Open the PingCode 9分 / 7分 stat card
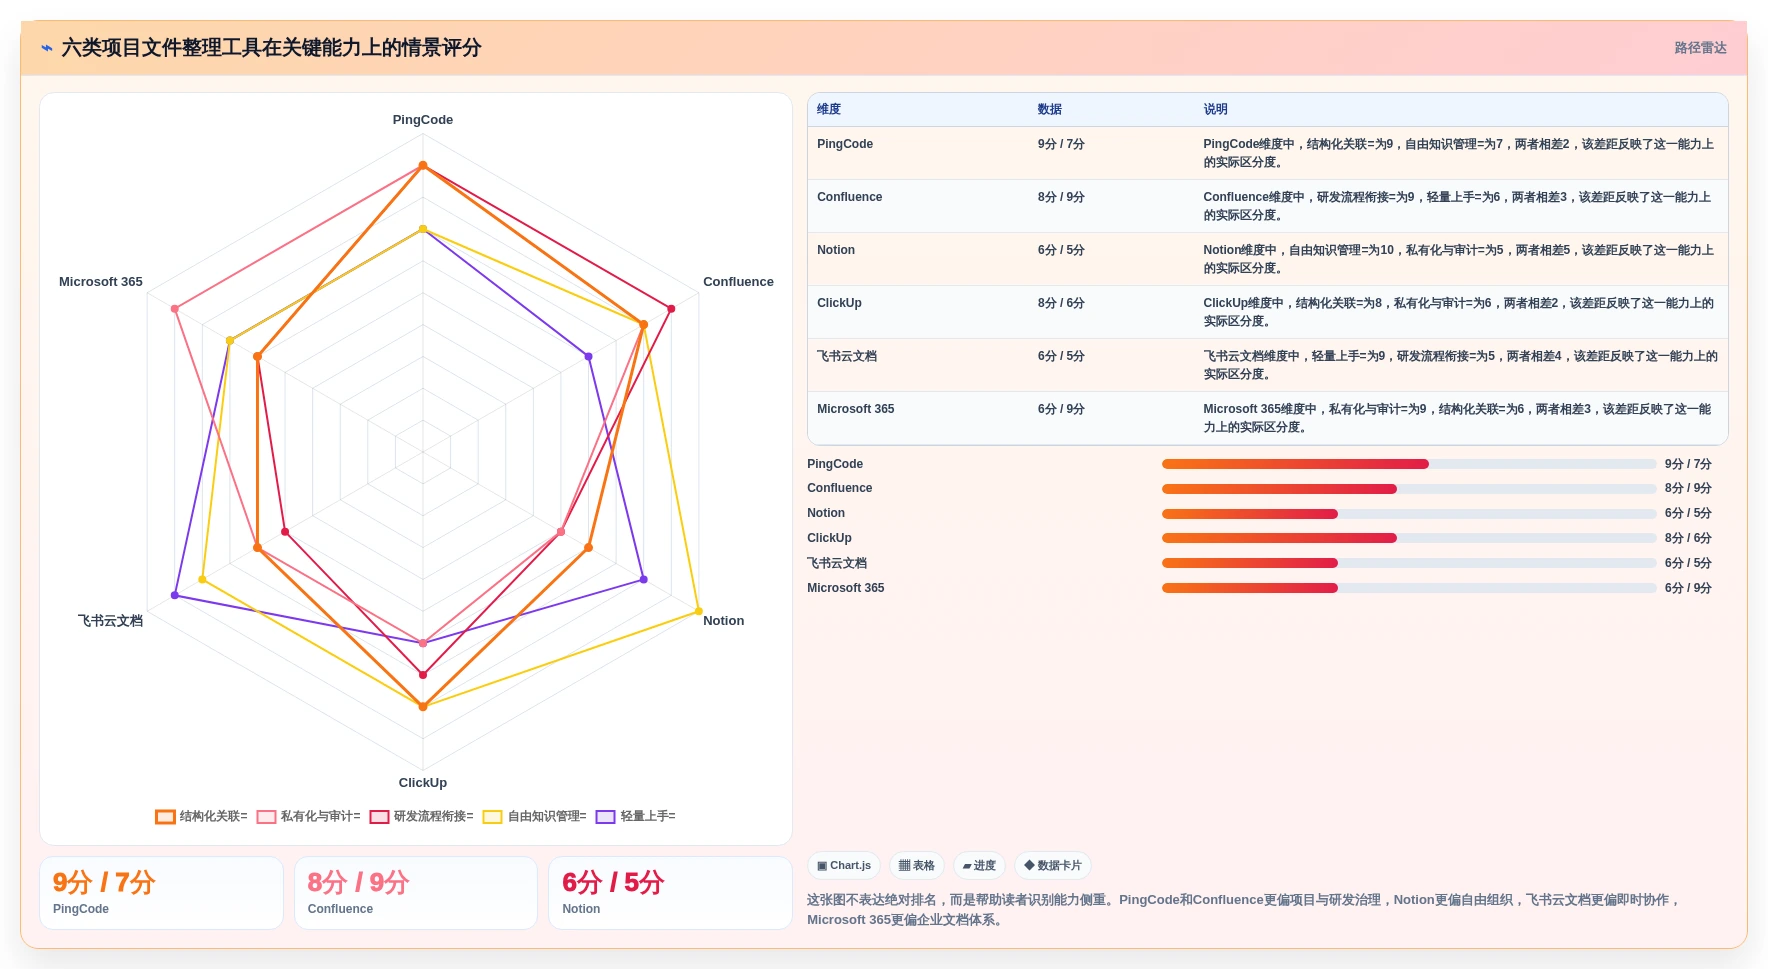This screenshot has height=969, width=1768. tap(161, 893)
